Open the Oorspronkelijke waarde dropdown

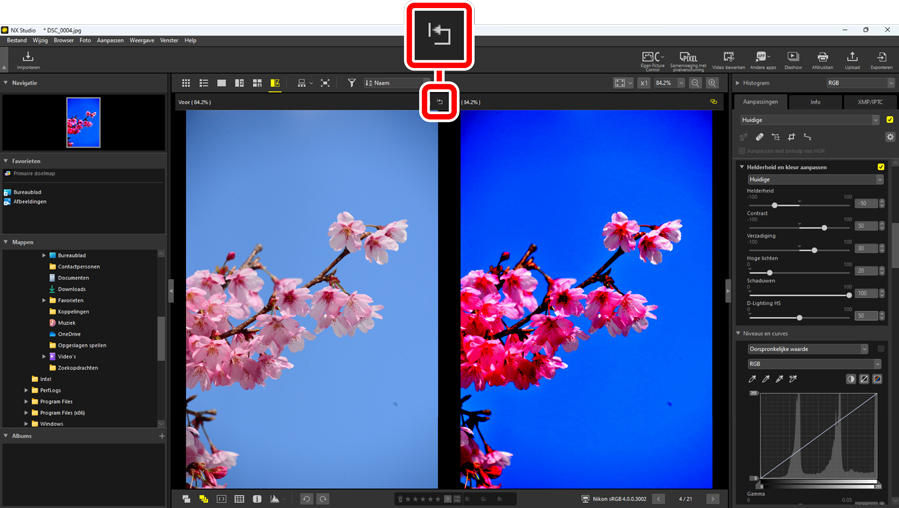pyautogui.click(x=808, y=349)
